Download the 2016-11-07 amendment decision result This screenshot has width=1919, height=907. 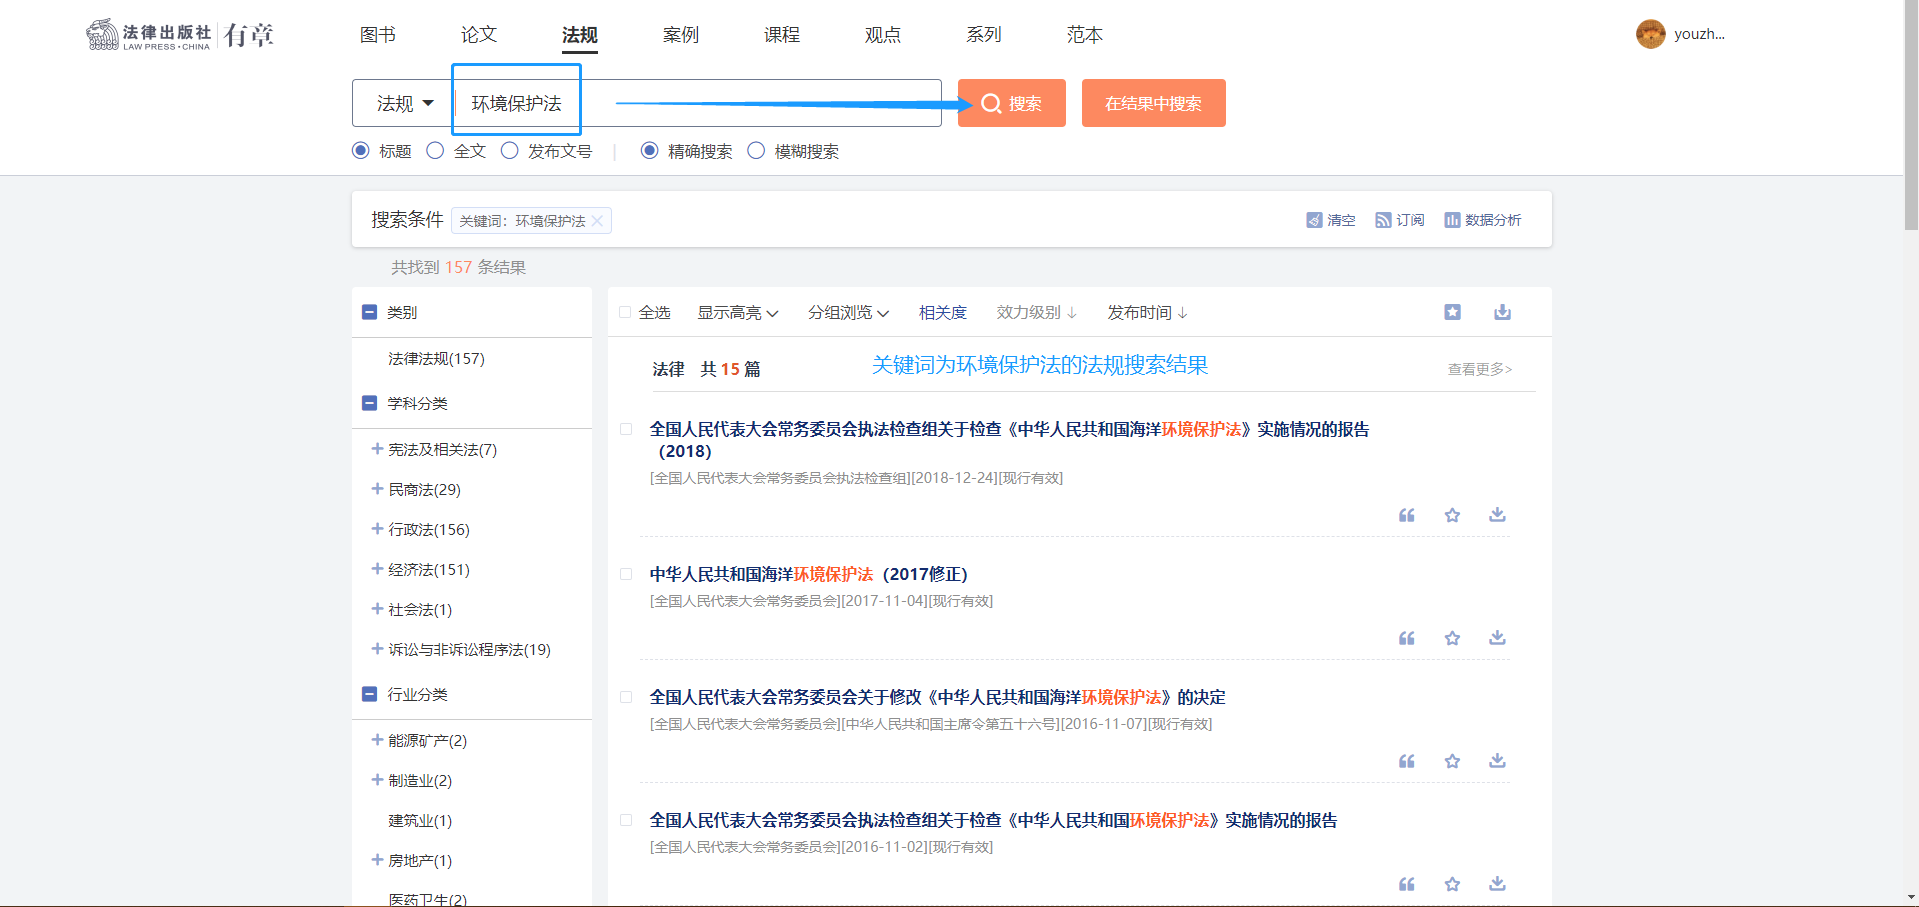click(1497, 761)
